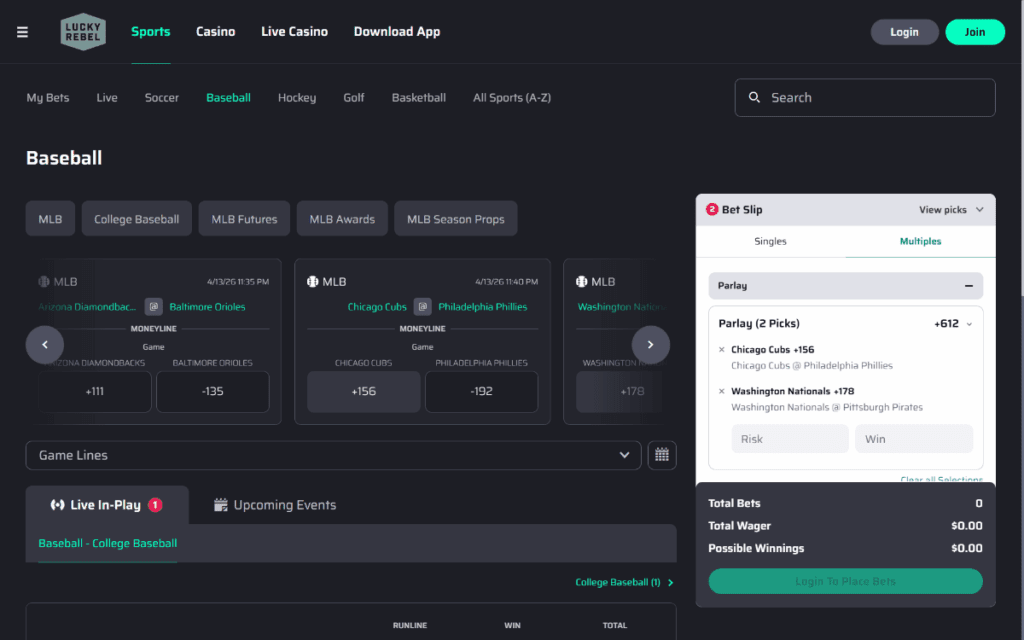
Task: Expand parlay odds +612 chevron
Action: [969, 324]
